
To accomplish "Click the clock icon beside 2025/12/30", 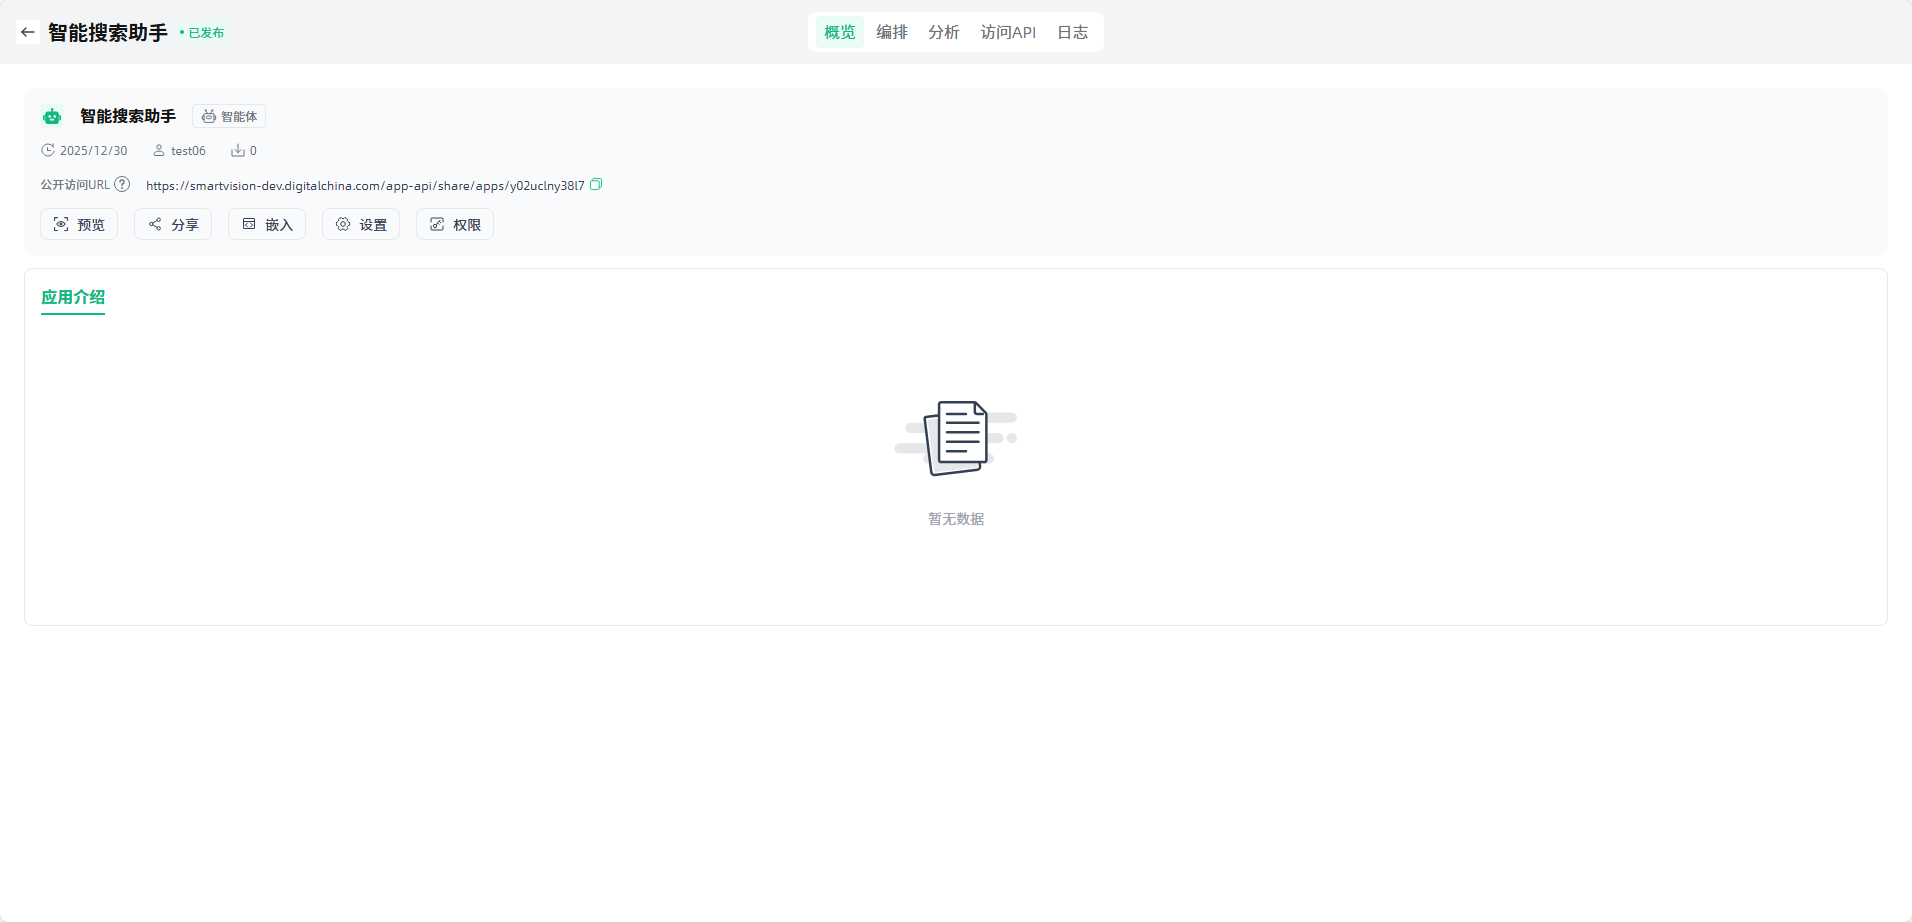I will (x=47, y=150).
